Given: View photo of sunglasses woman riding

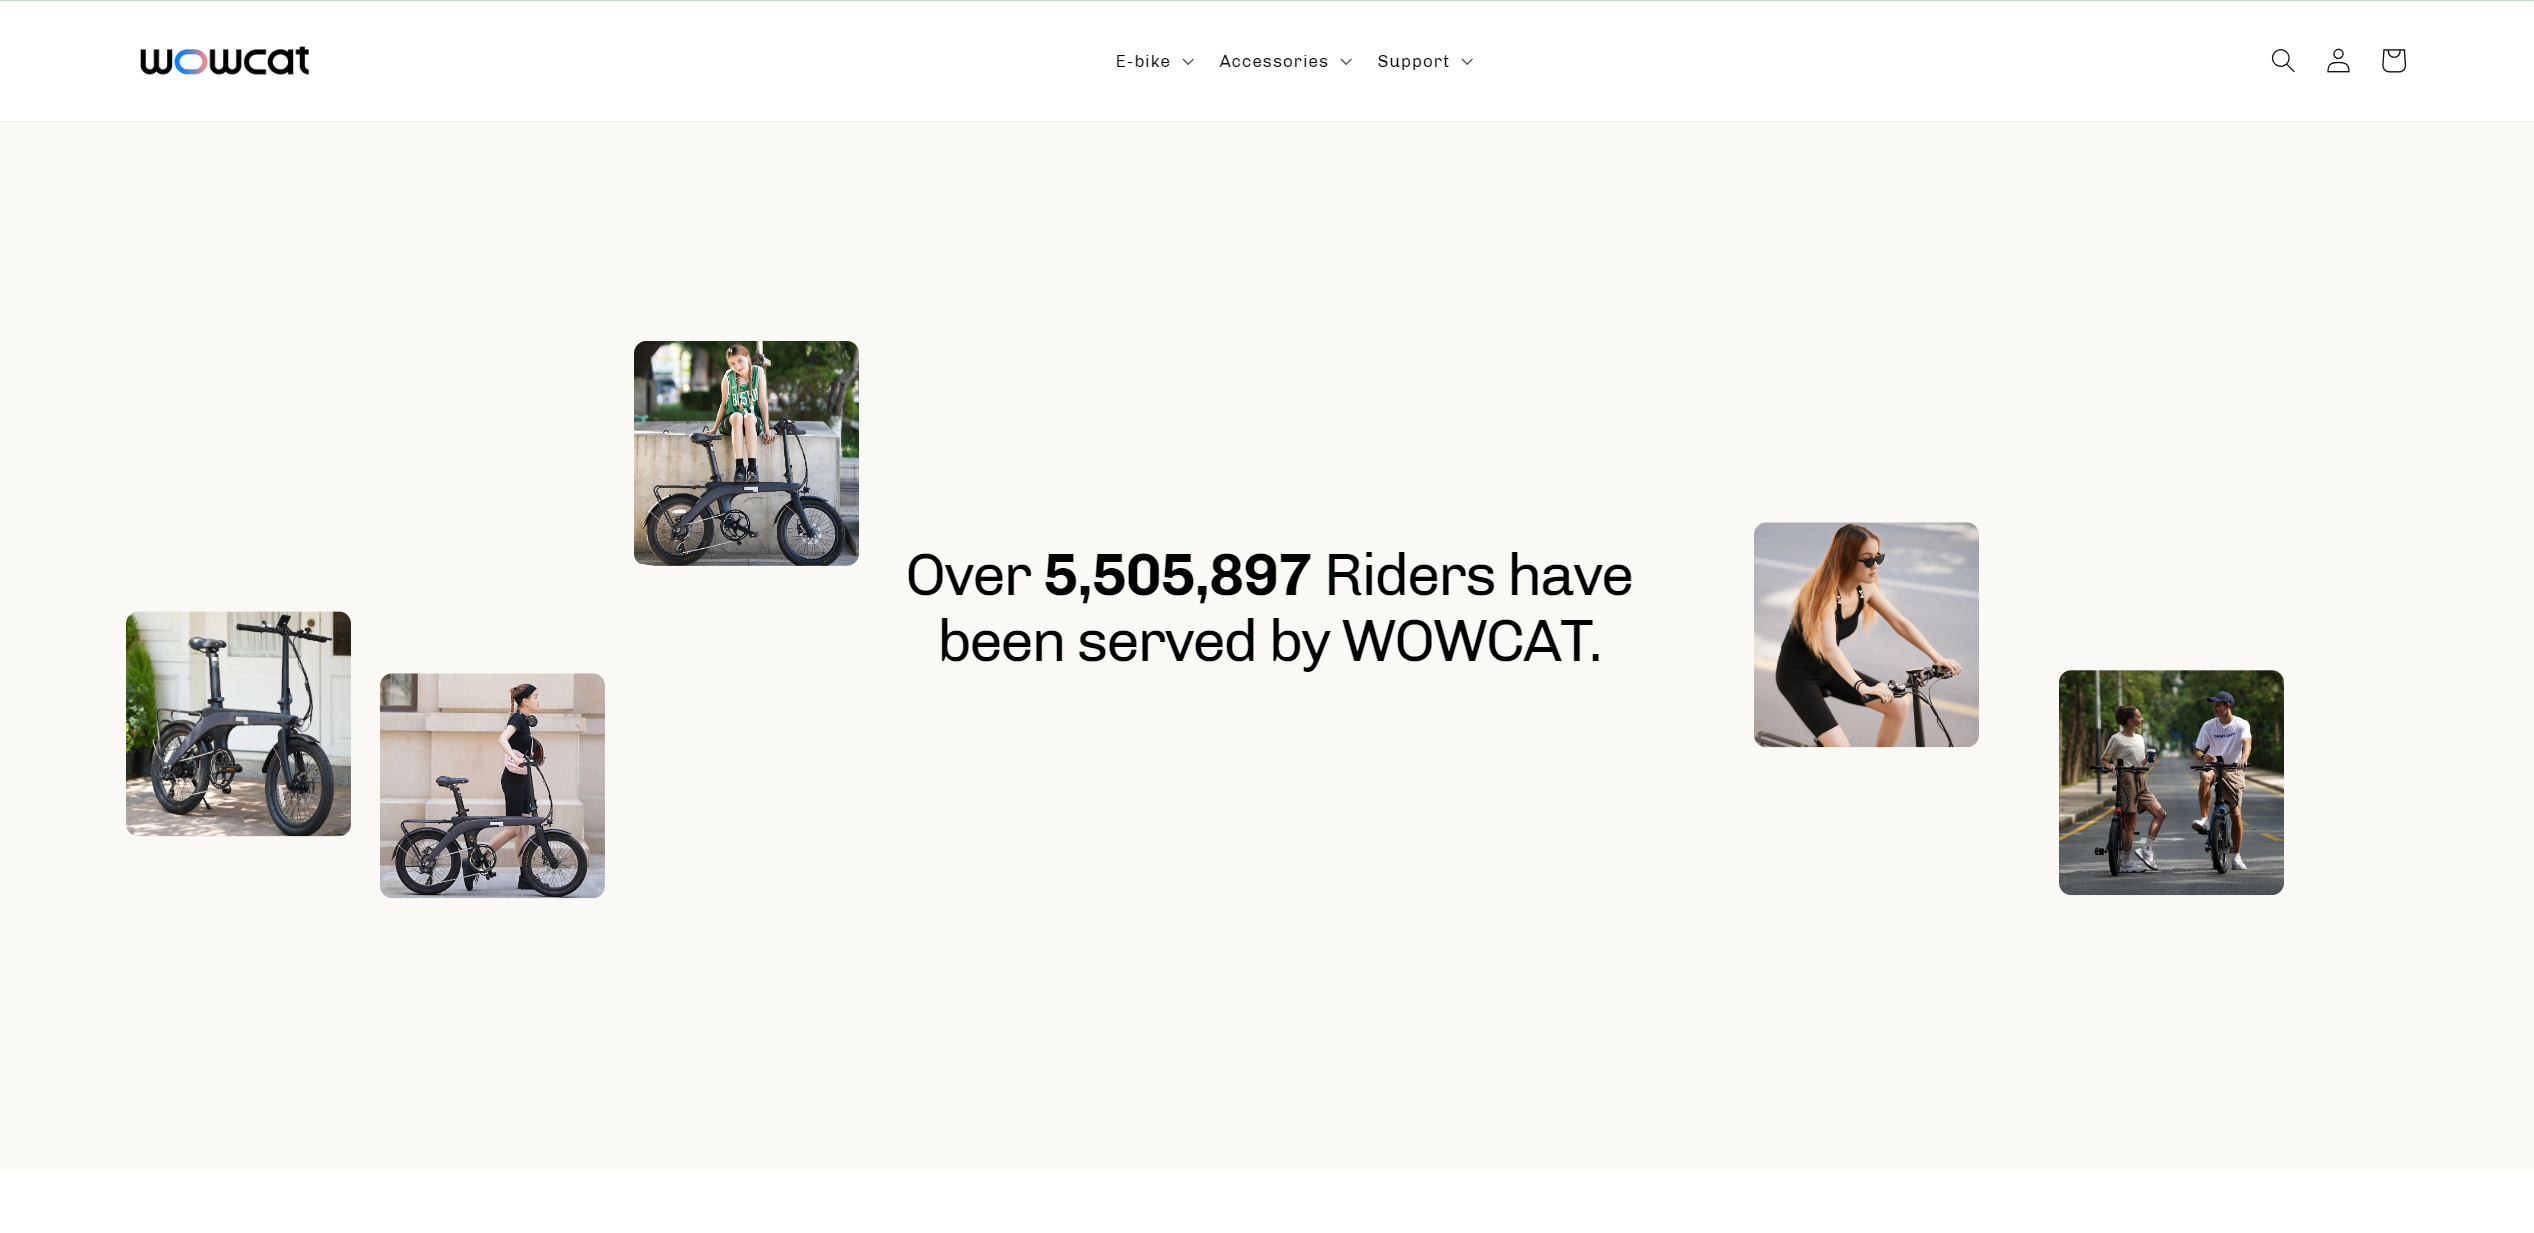Looking at the screenshot, I should click(x=1866, y=634).
